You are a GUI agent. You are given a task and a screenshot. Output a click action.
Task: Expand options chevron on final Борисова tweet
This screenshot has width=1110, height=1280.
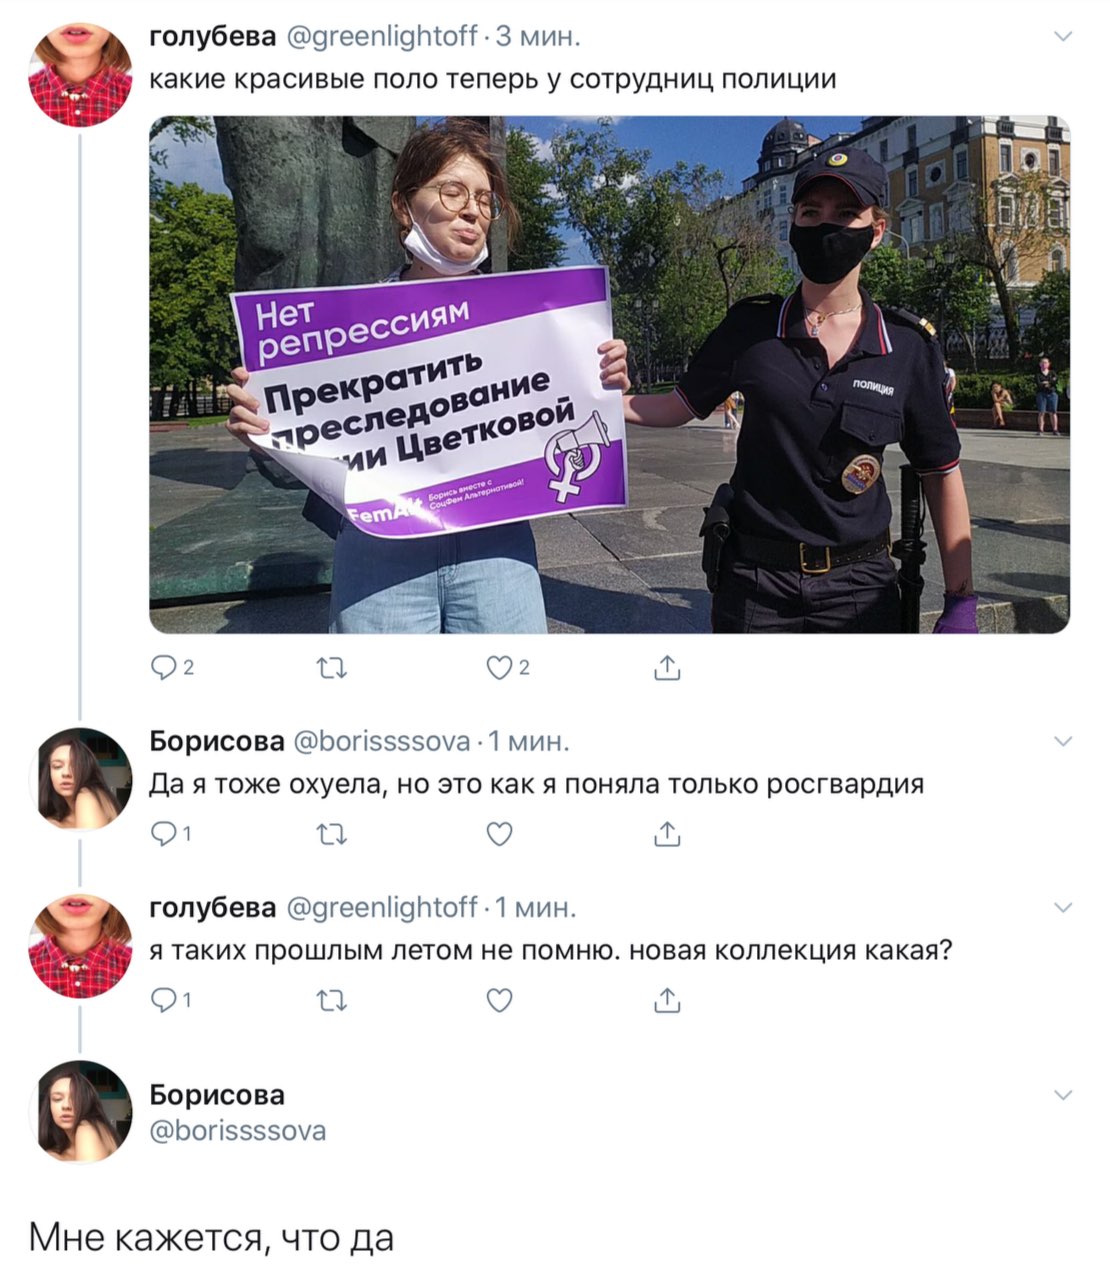[1063, 1094]
